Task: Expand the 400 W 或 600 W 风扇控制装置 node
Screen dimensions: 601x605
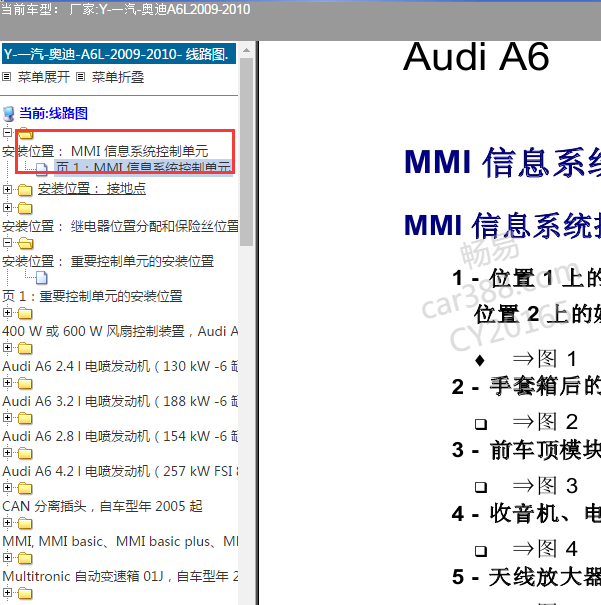Action: tap(7, 313)
